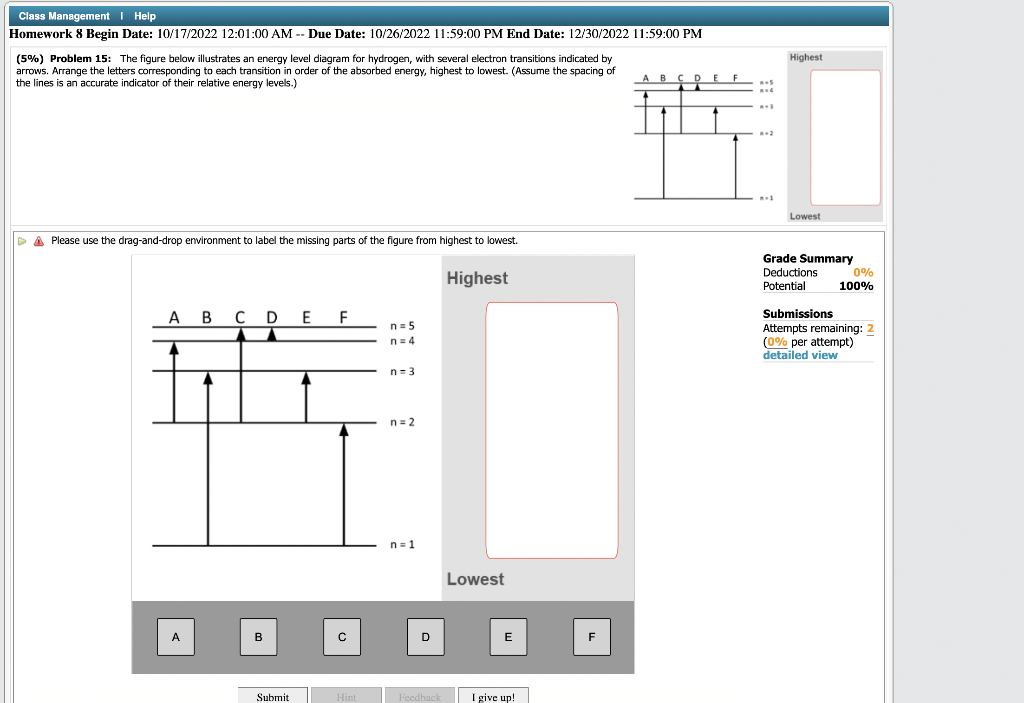
Task: Open the Class Management menu
Action: point(63,16)
